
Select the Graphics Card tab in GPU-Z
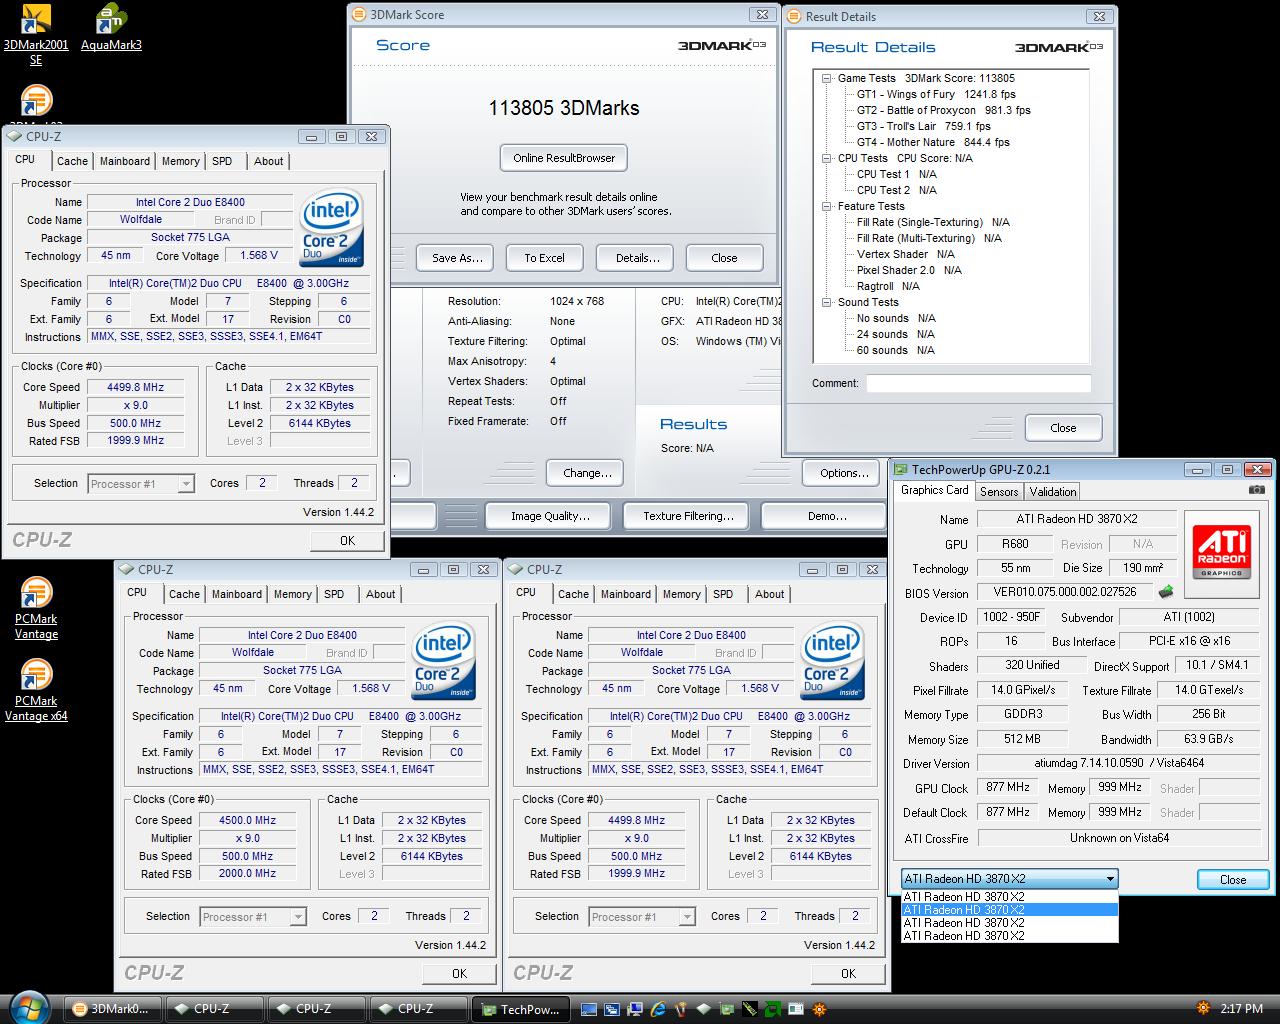pyautogui.click(x=934, y=490)
